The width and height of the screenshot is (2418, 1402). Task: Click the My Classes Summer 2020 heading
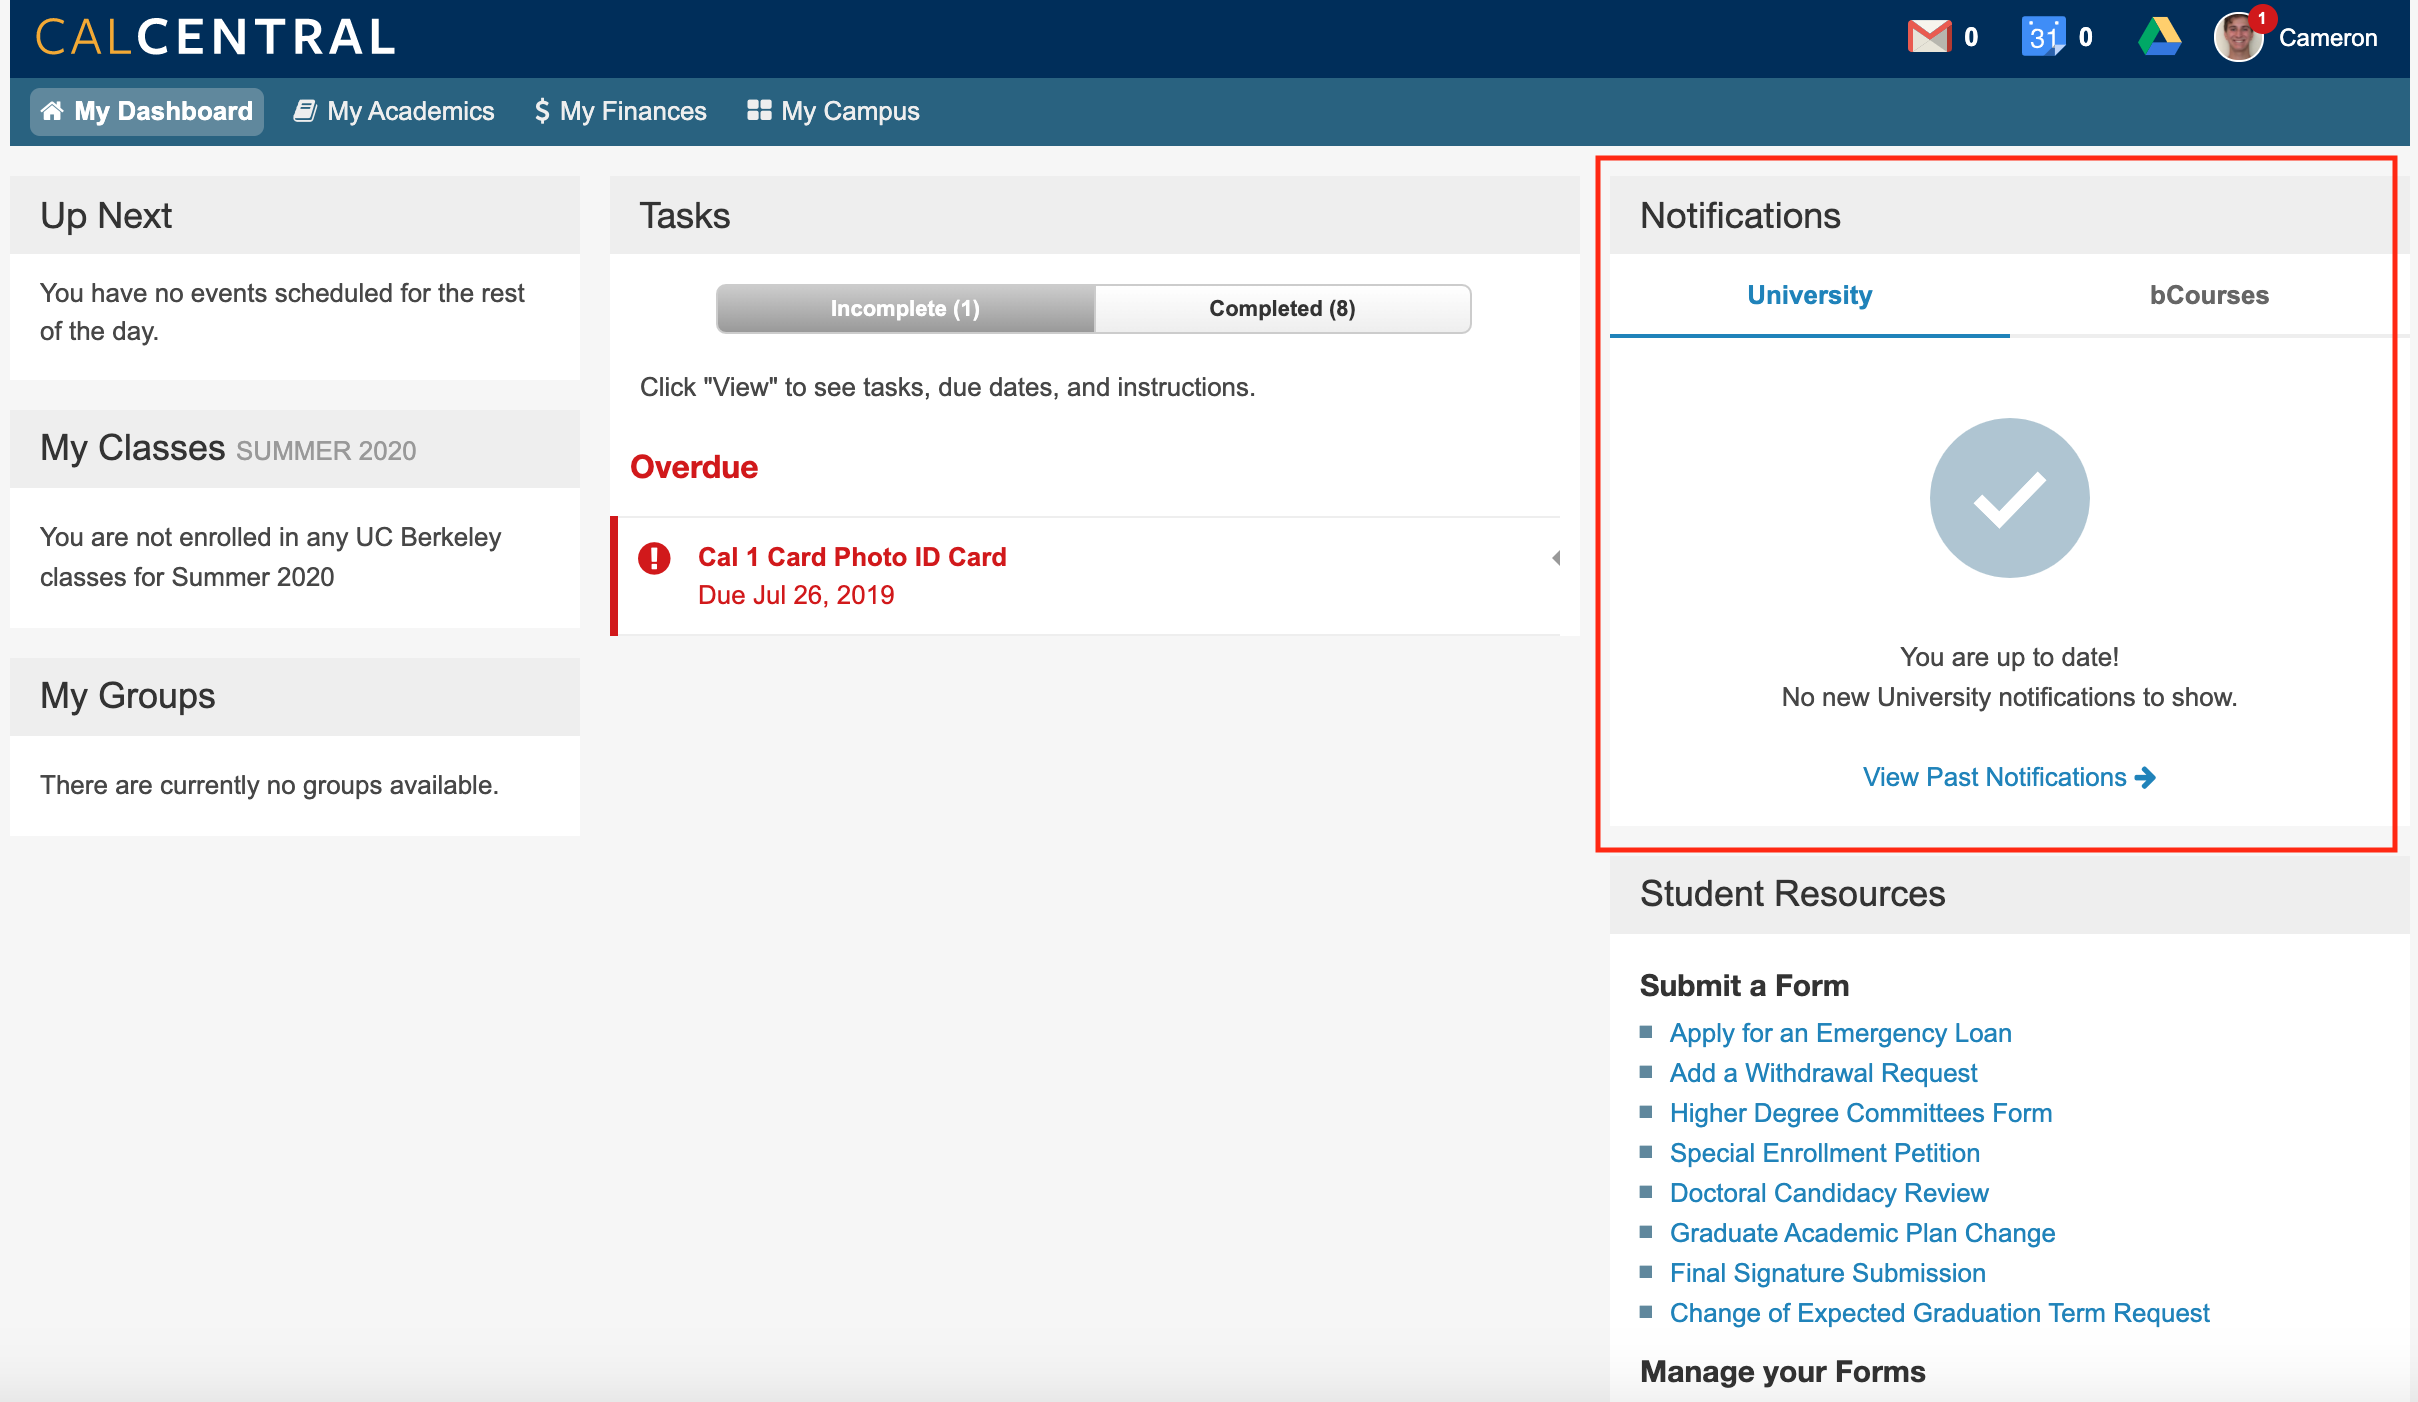coord(228,448)
